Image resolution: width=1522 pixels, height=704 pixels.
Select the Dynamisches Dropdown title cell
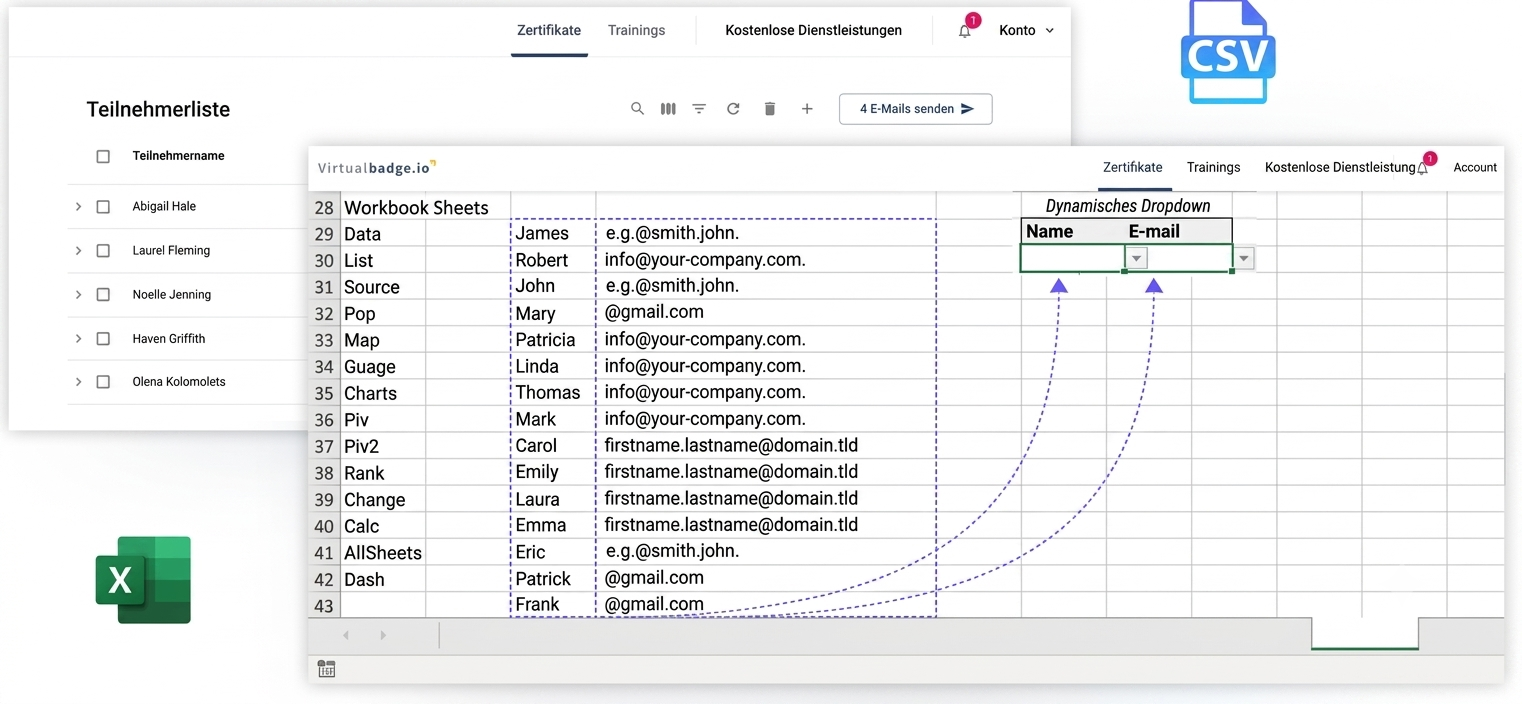tap(1127, 206)
